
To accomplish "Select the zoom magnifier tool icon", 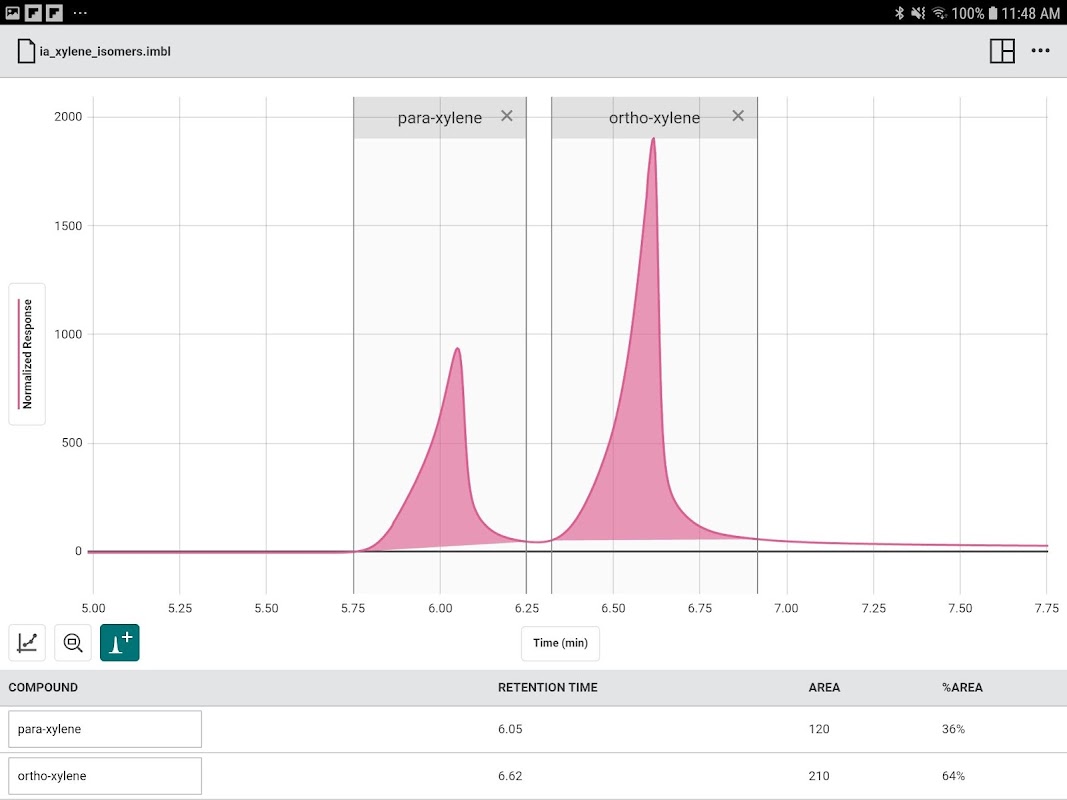I will (x=73, y=642).
